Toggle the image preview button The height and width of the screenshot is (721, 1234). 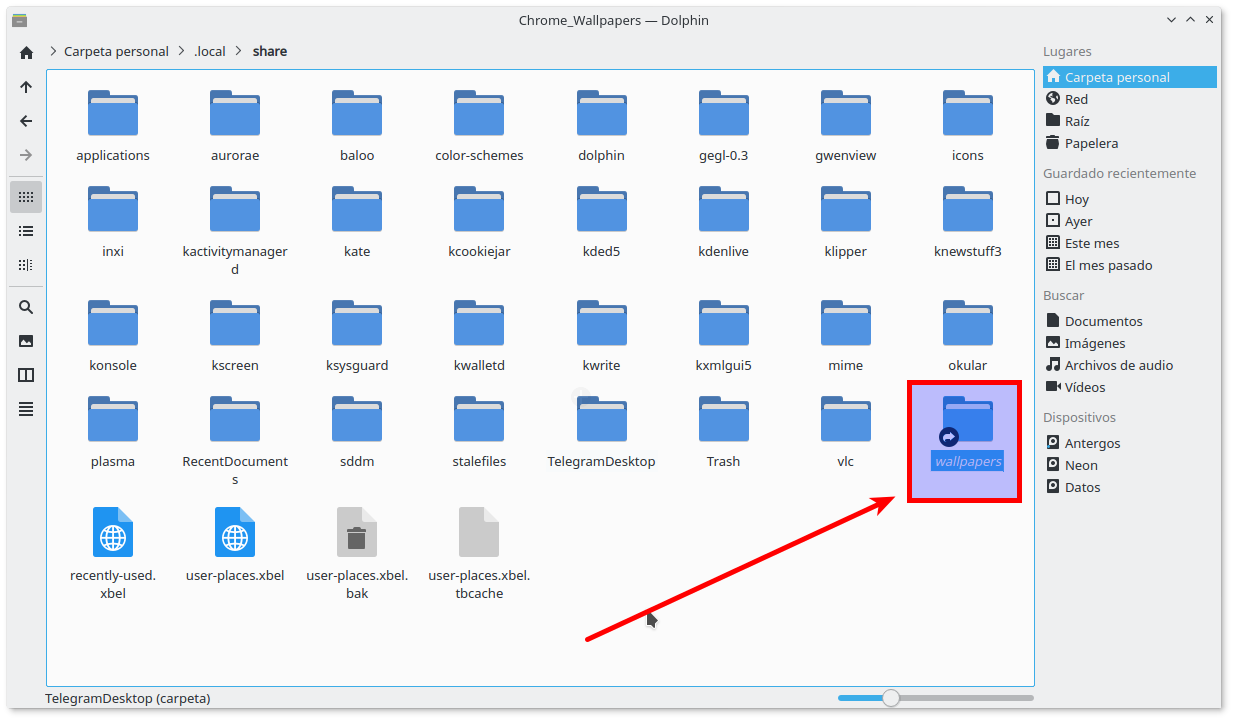pos(26,341)
